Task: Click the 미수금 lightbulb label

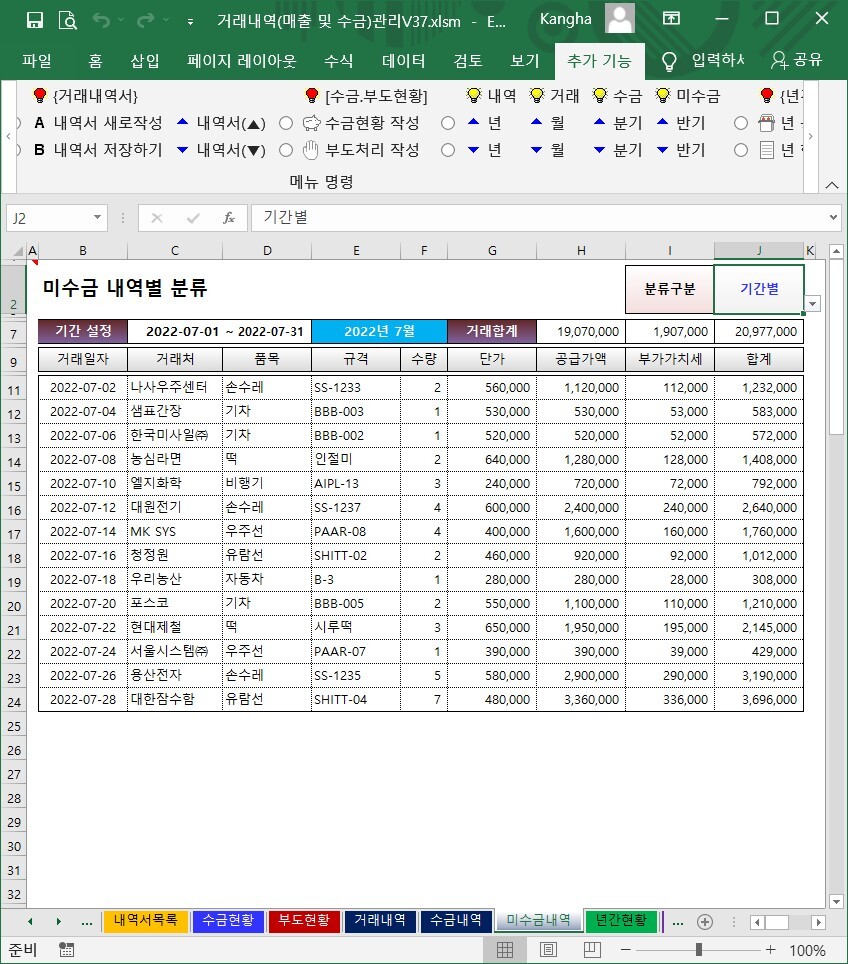Action: [688, 96]
